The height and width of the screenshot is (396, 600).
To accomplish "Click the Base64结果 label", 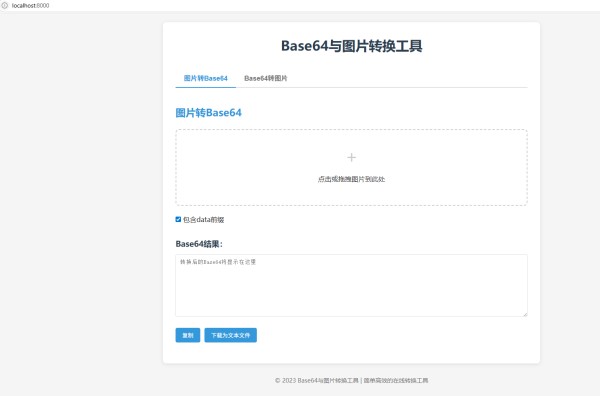I will [199, 244].
